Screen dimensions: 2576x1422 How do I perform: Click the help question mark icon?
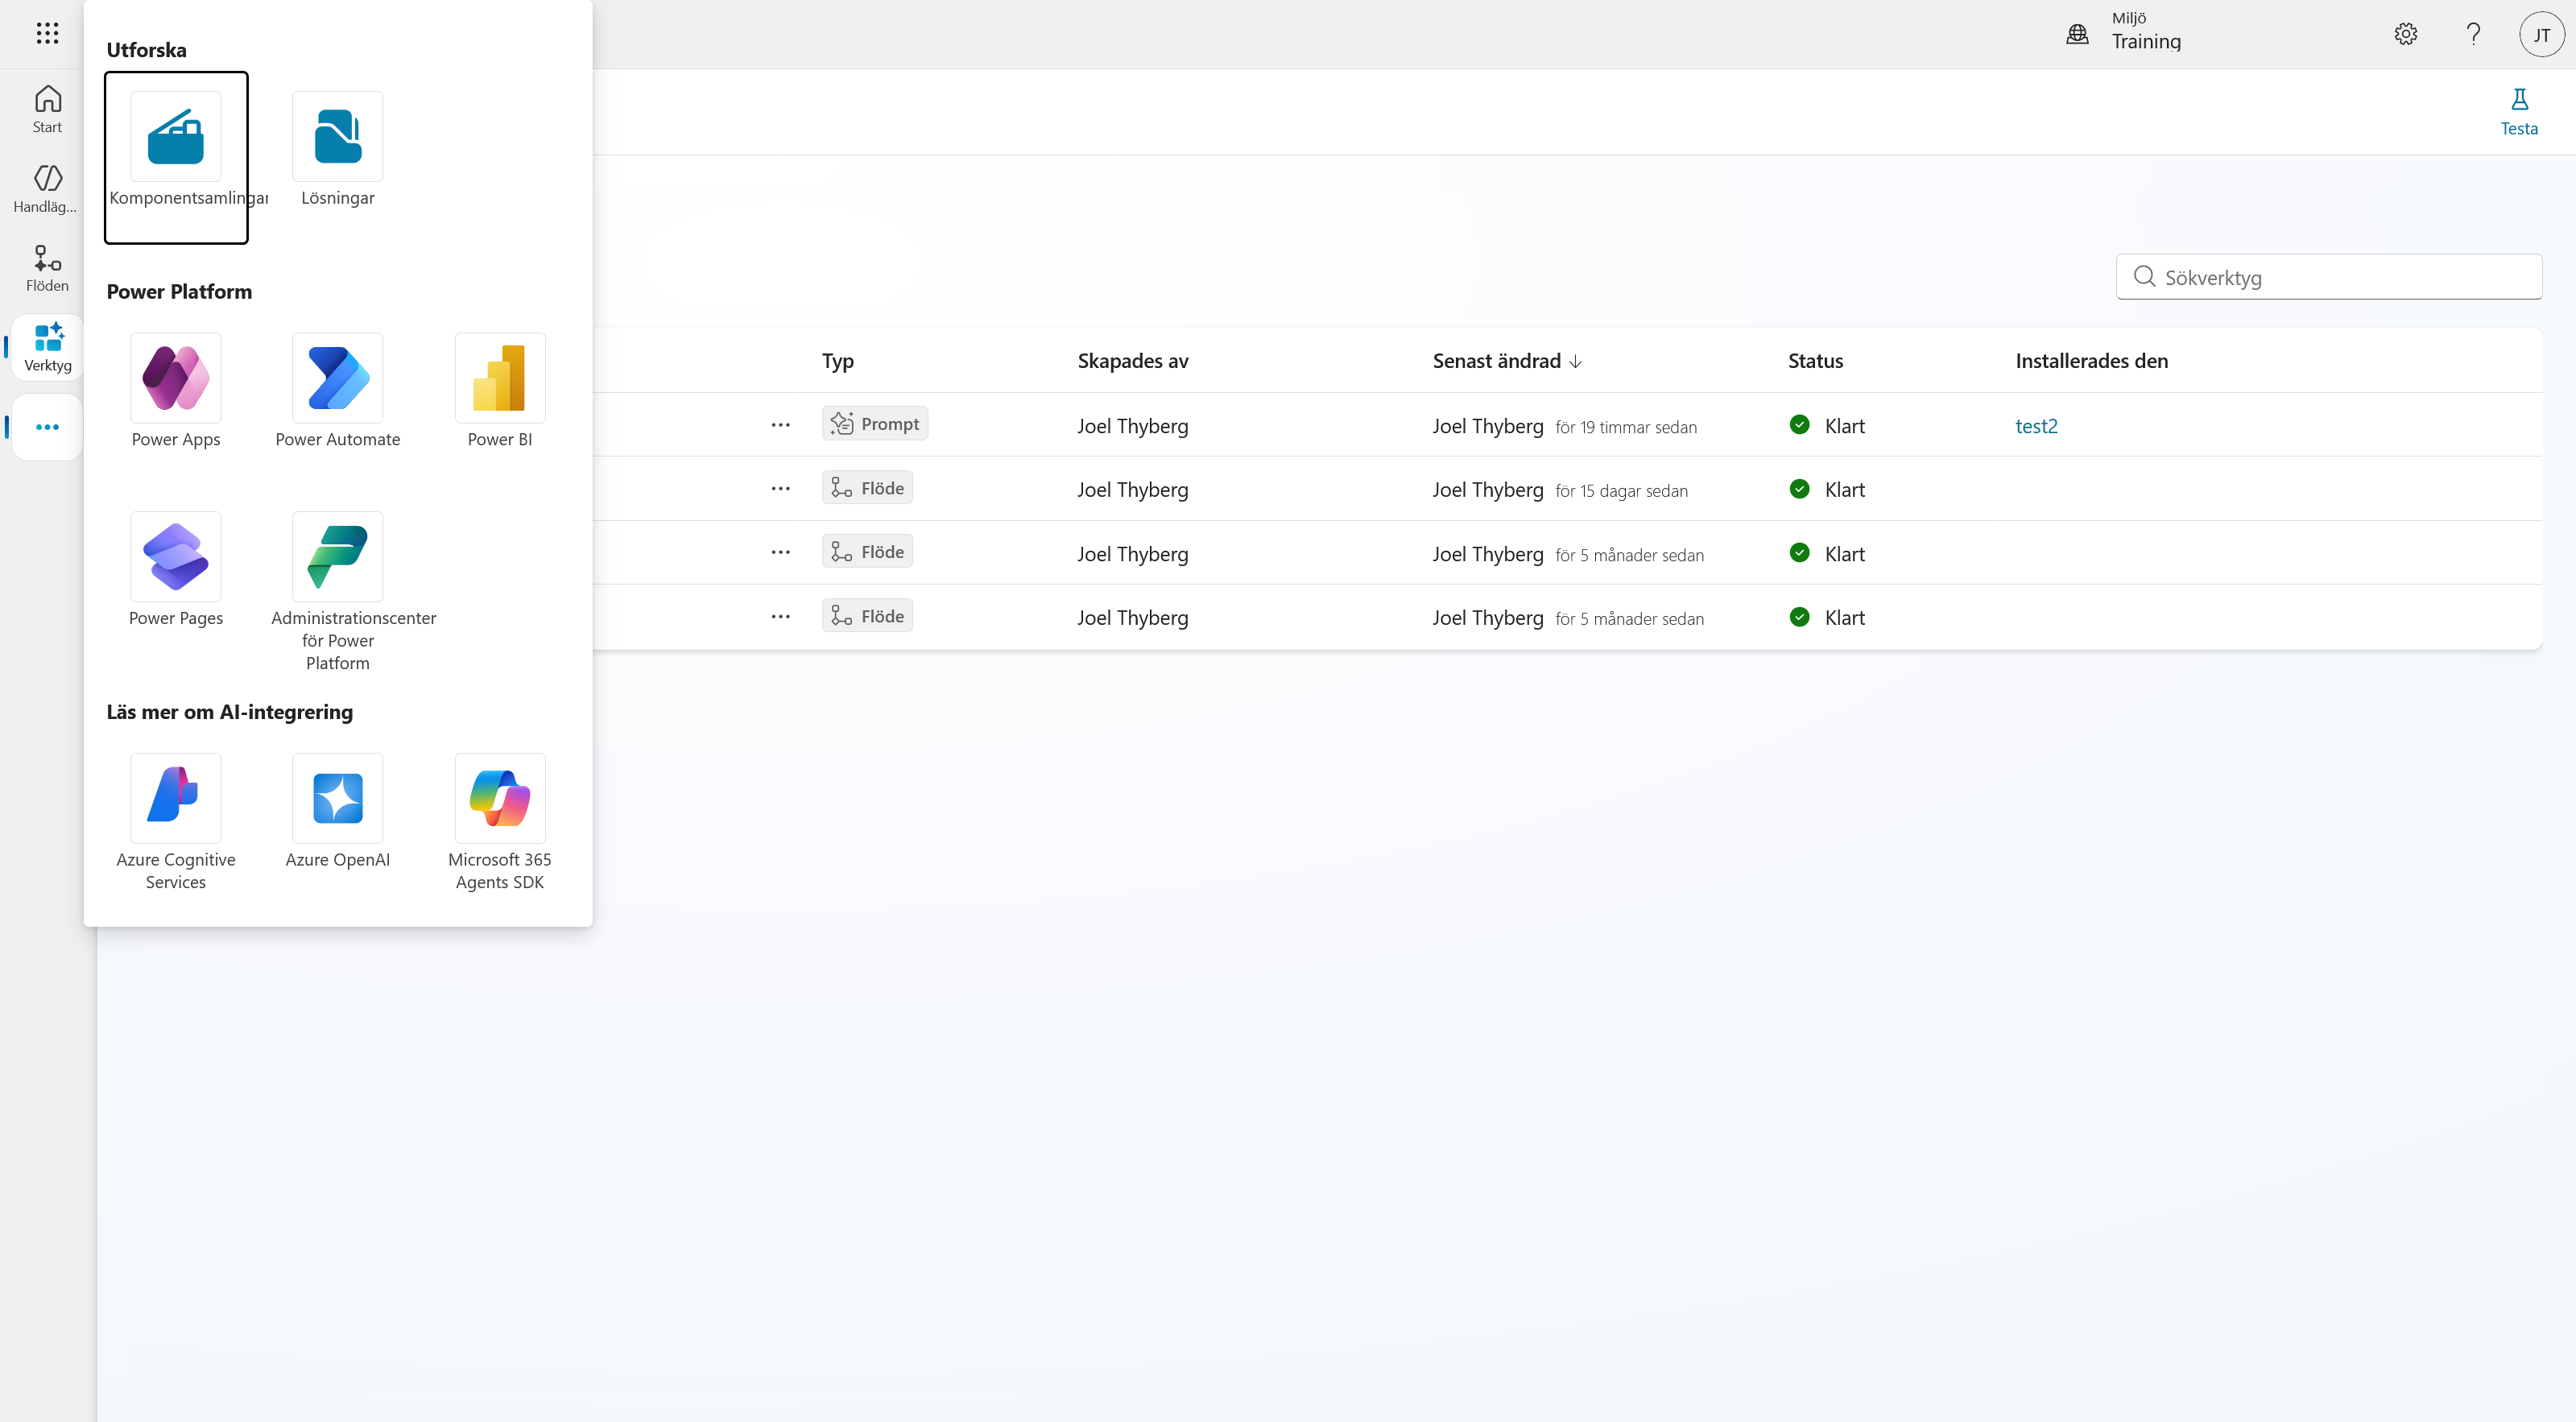[x=2473, y=34]
